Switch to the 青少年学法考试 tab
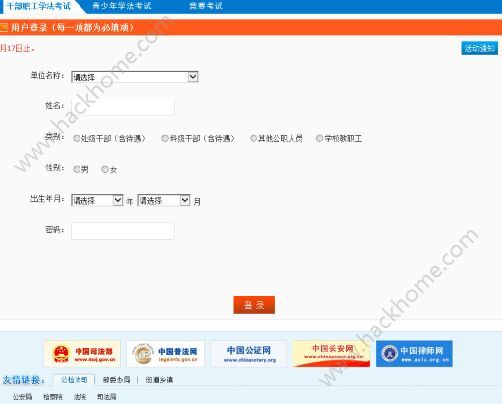The image size is (502, 404). [122, 6]
